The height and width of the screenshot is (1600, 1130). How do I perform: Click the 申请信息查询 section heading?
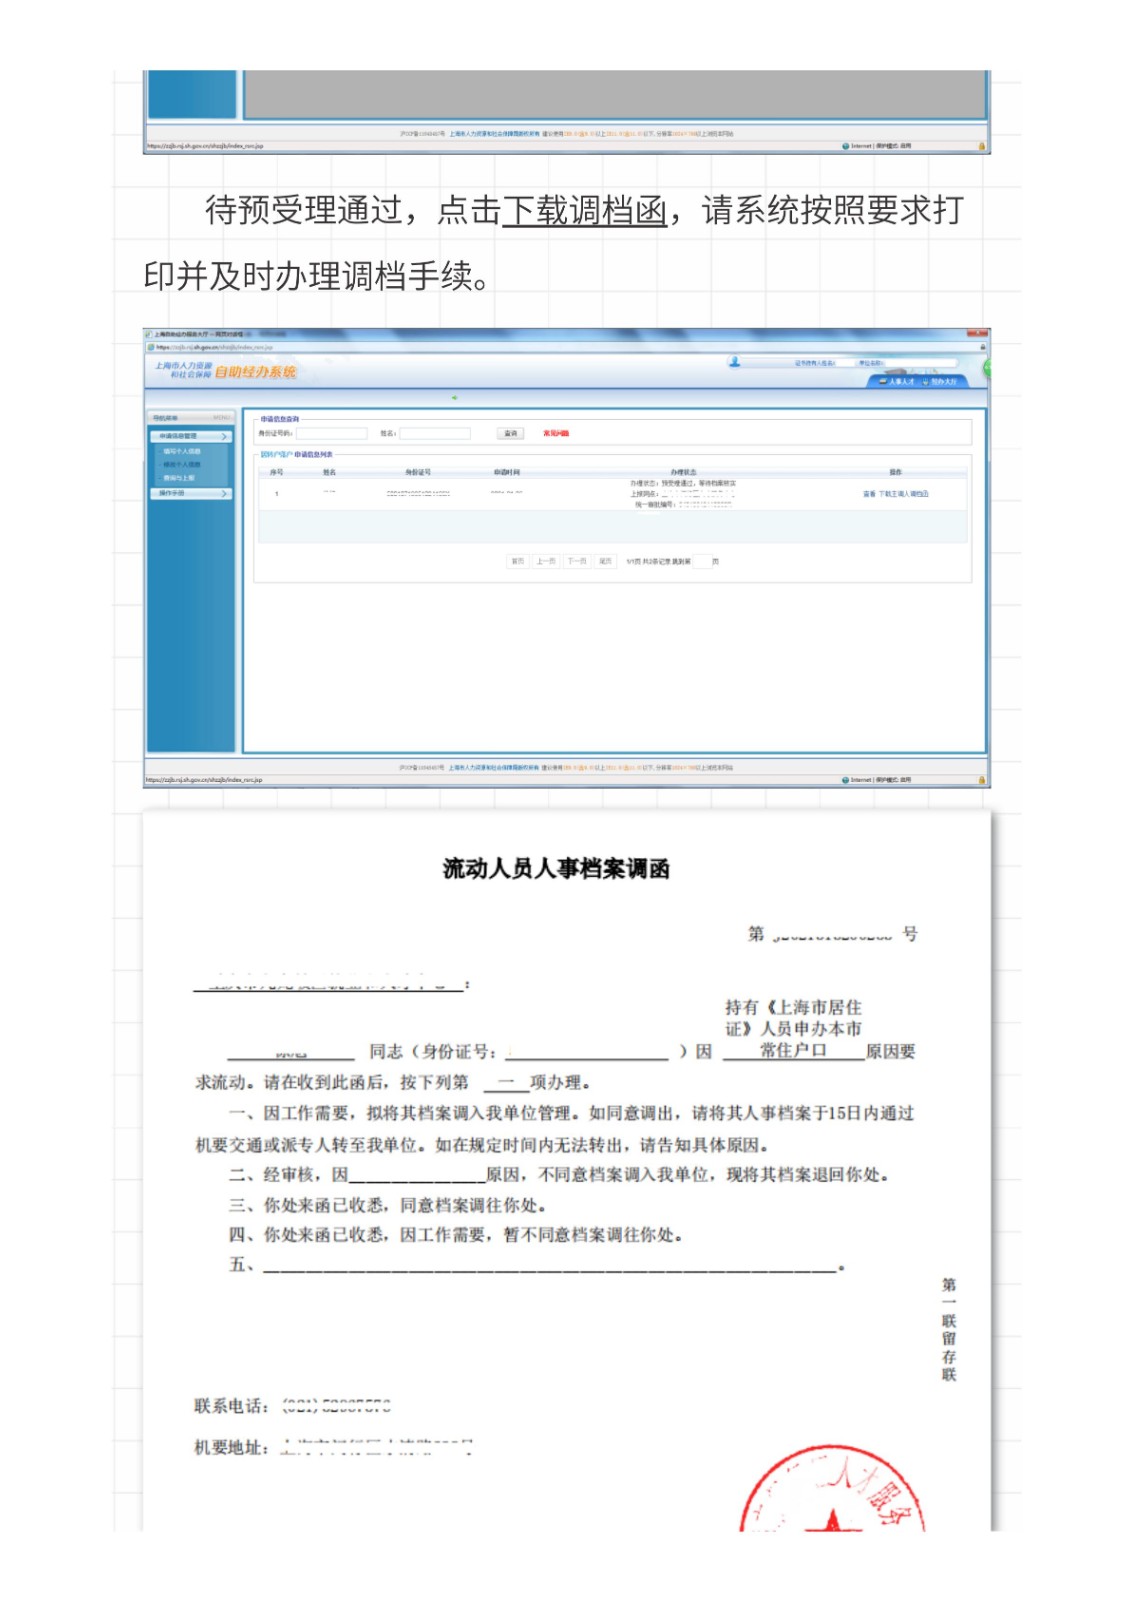tap(280, 419)
